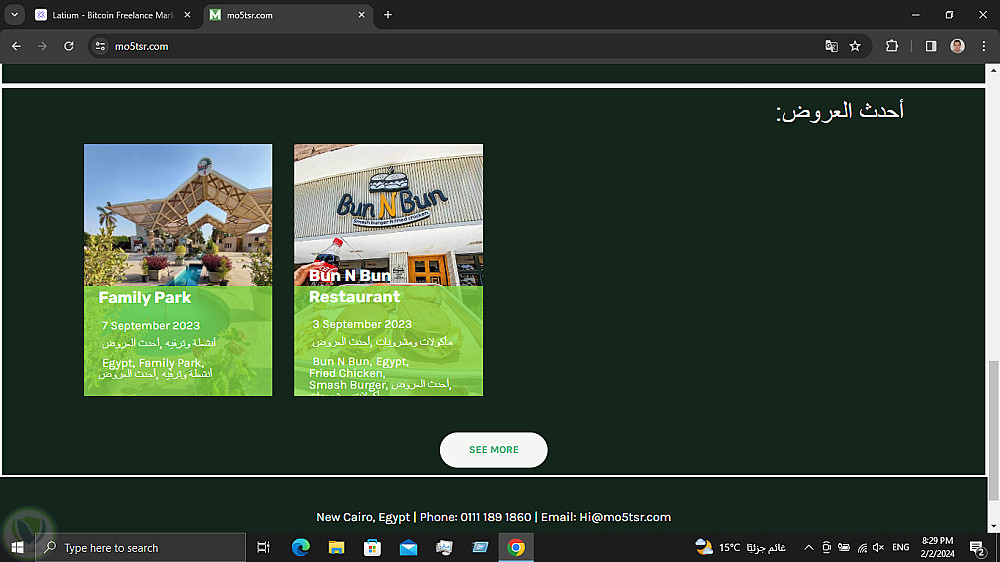Click the Fried Chicken tag
The width and height of the screenshot is (1000, 562).
click(x=347, y=373)
